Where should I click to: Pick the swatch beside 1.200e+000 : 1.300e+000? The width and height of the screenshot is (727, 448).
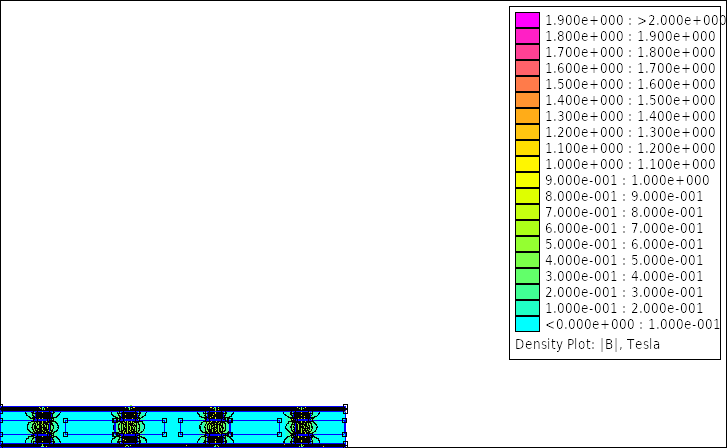point(527,132)
